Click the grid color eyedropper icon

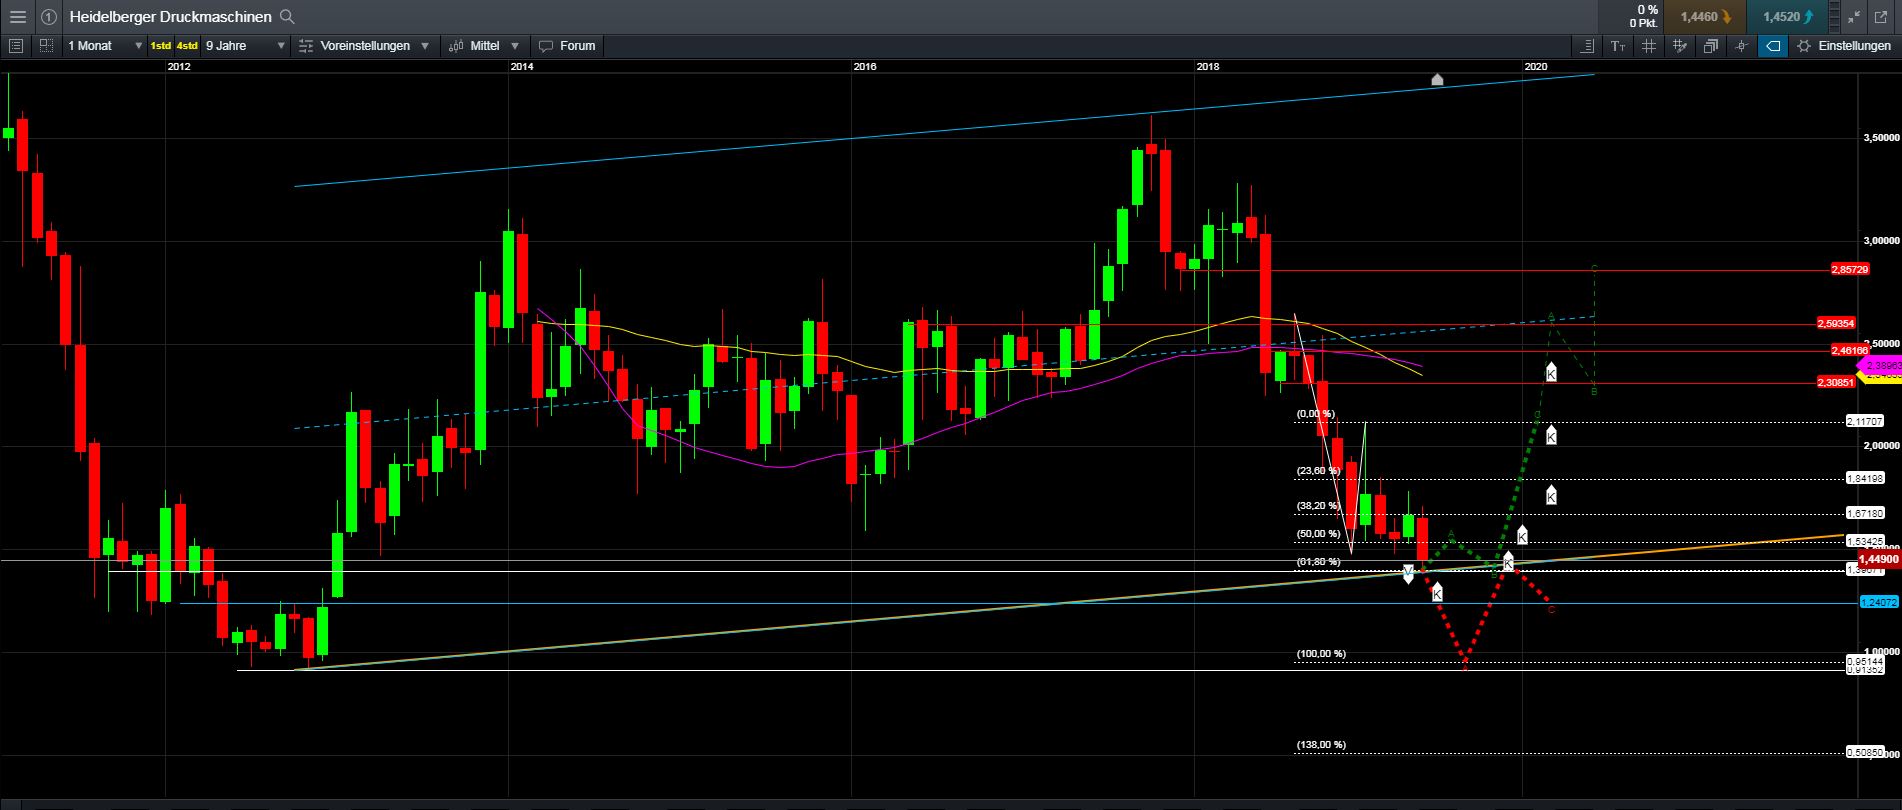[x=1679, y=46]
